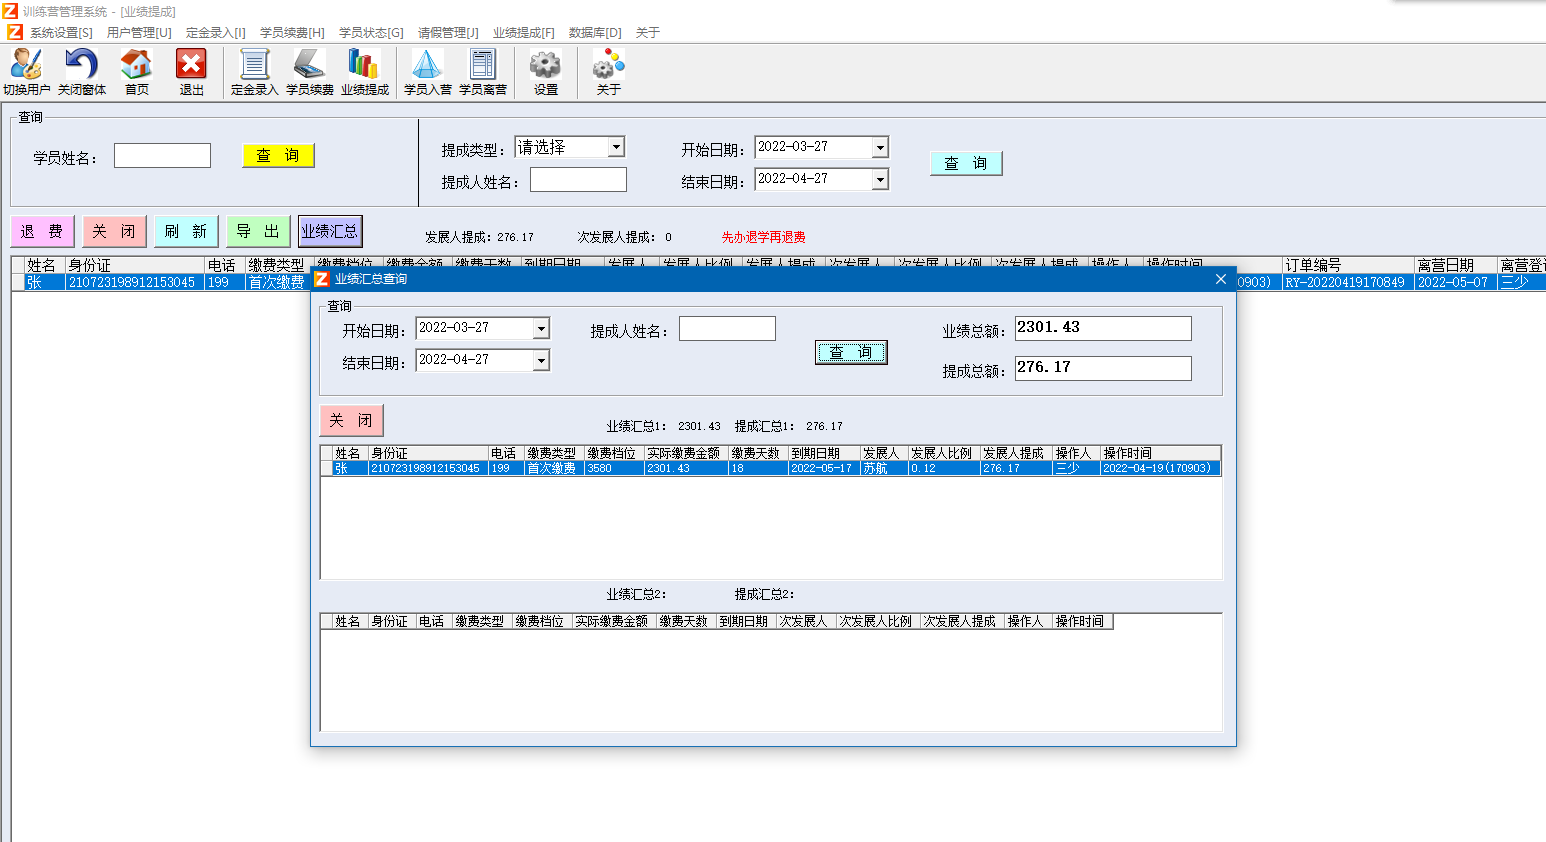This screenshot has width=1546, height=842.
Task: Open the 学员续费[H] menu
Action: pos(293,33)
